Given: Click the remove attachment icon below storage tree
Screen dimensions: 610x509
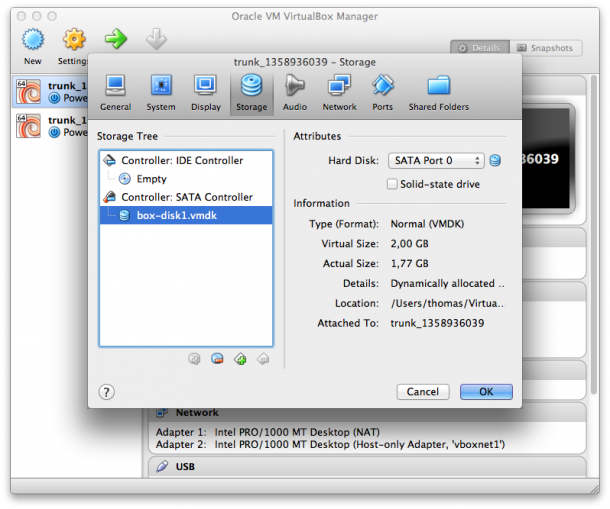Looking at the screenshot, I should tap(217, 359).
